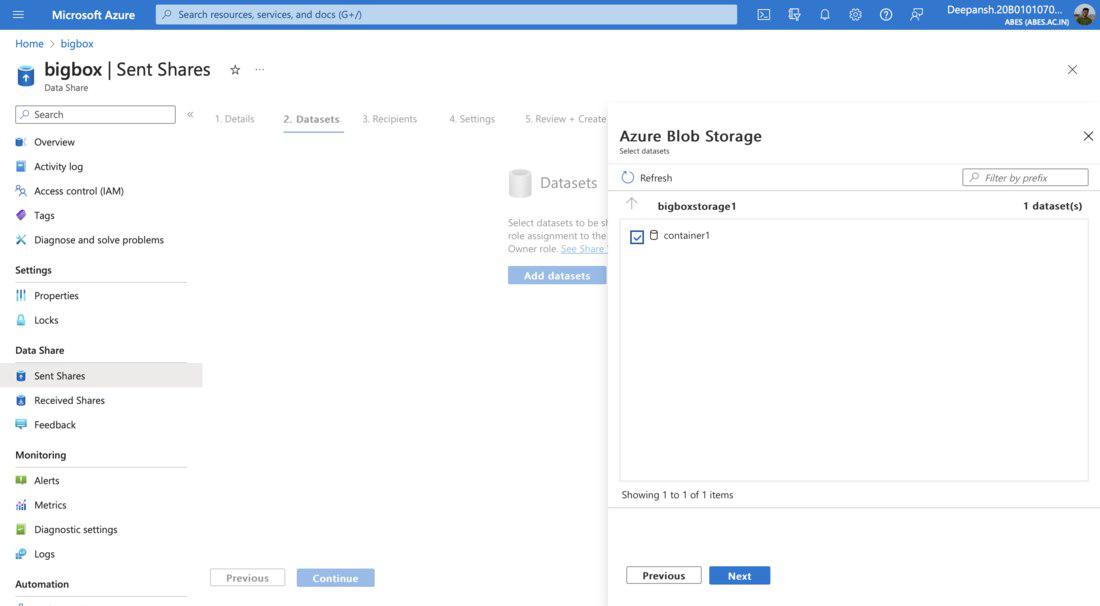Favorite bigbox with the star icon
The height and width of the screenshot is (606, 1100).
coord(235,70)
